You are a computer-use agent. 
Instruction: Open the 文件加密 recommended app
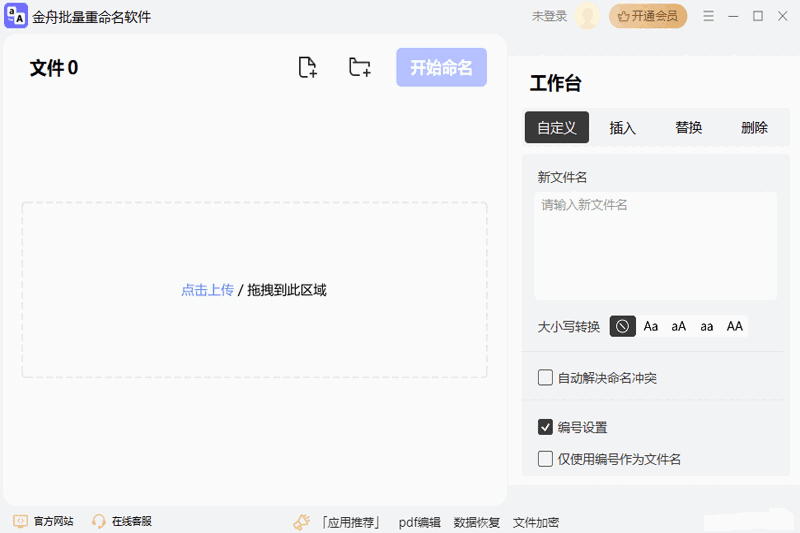tap(536, 522)
